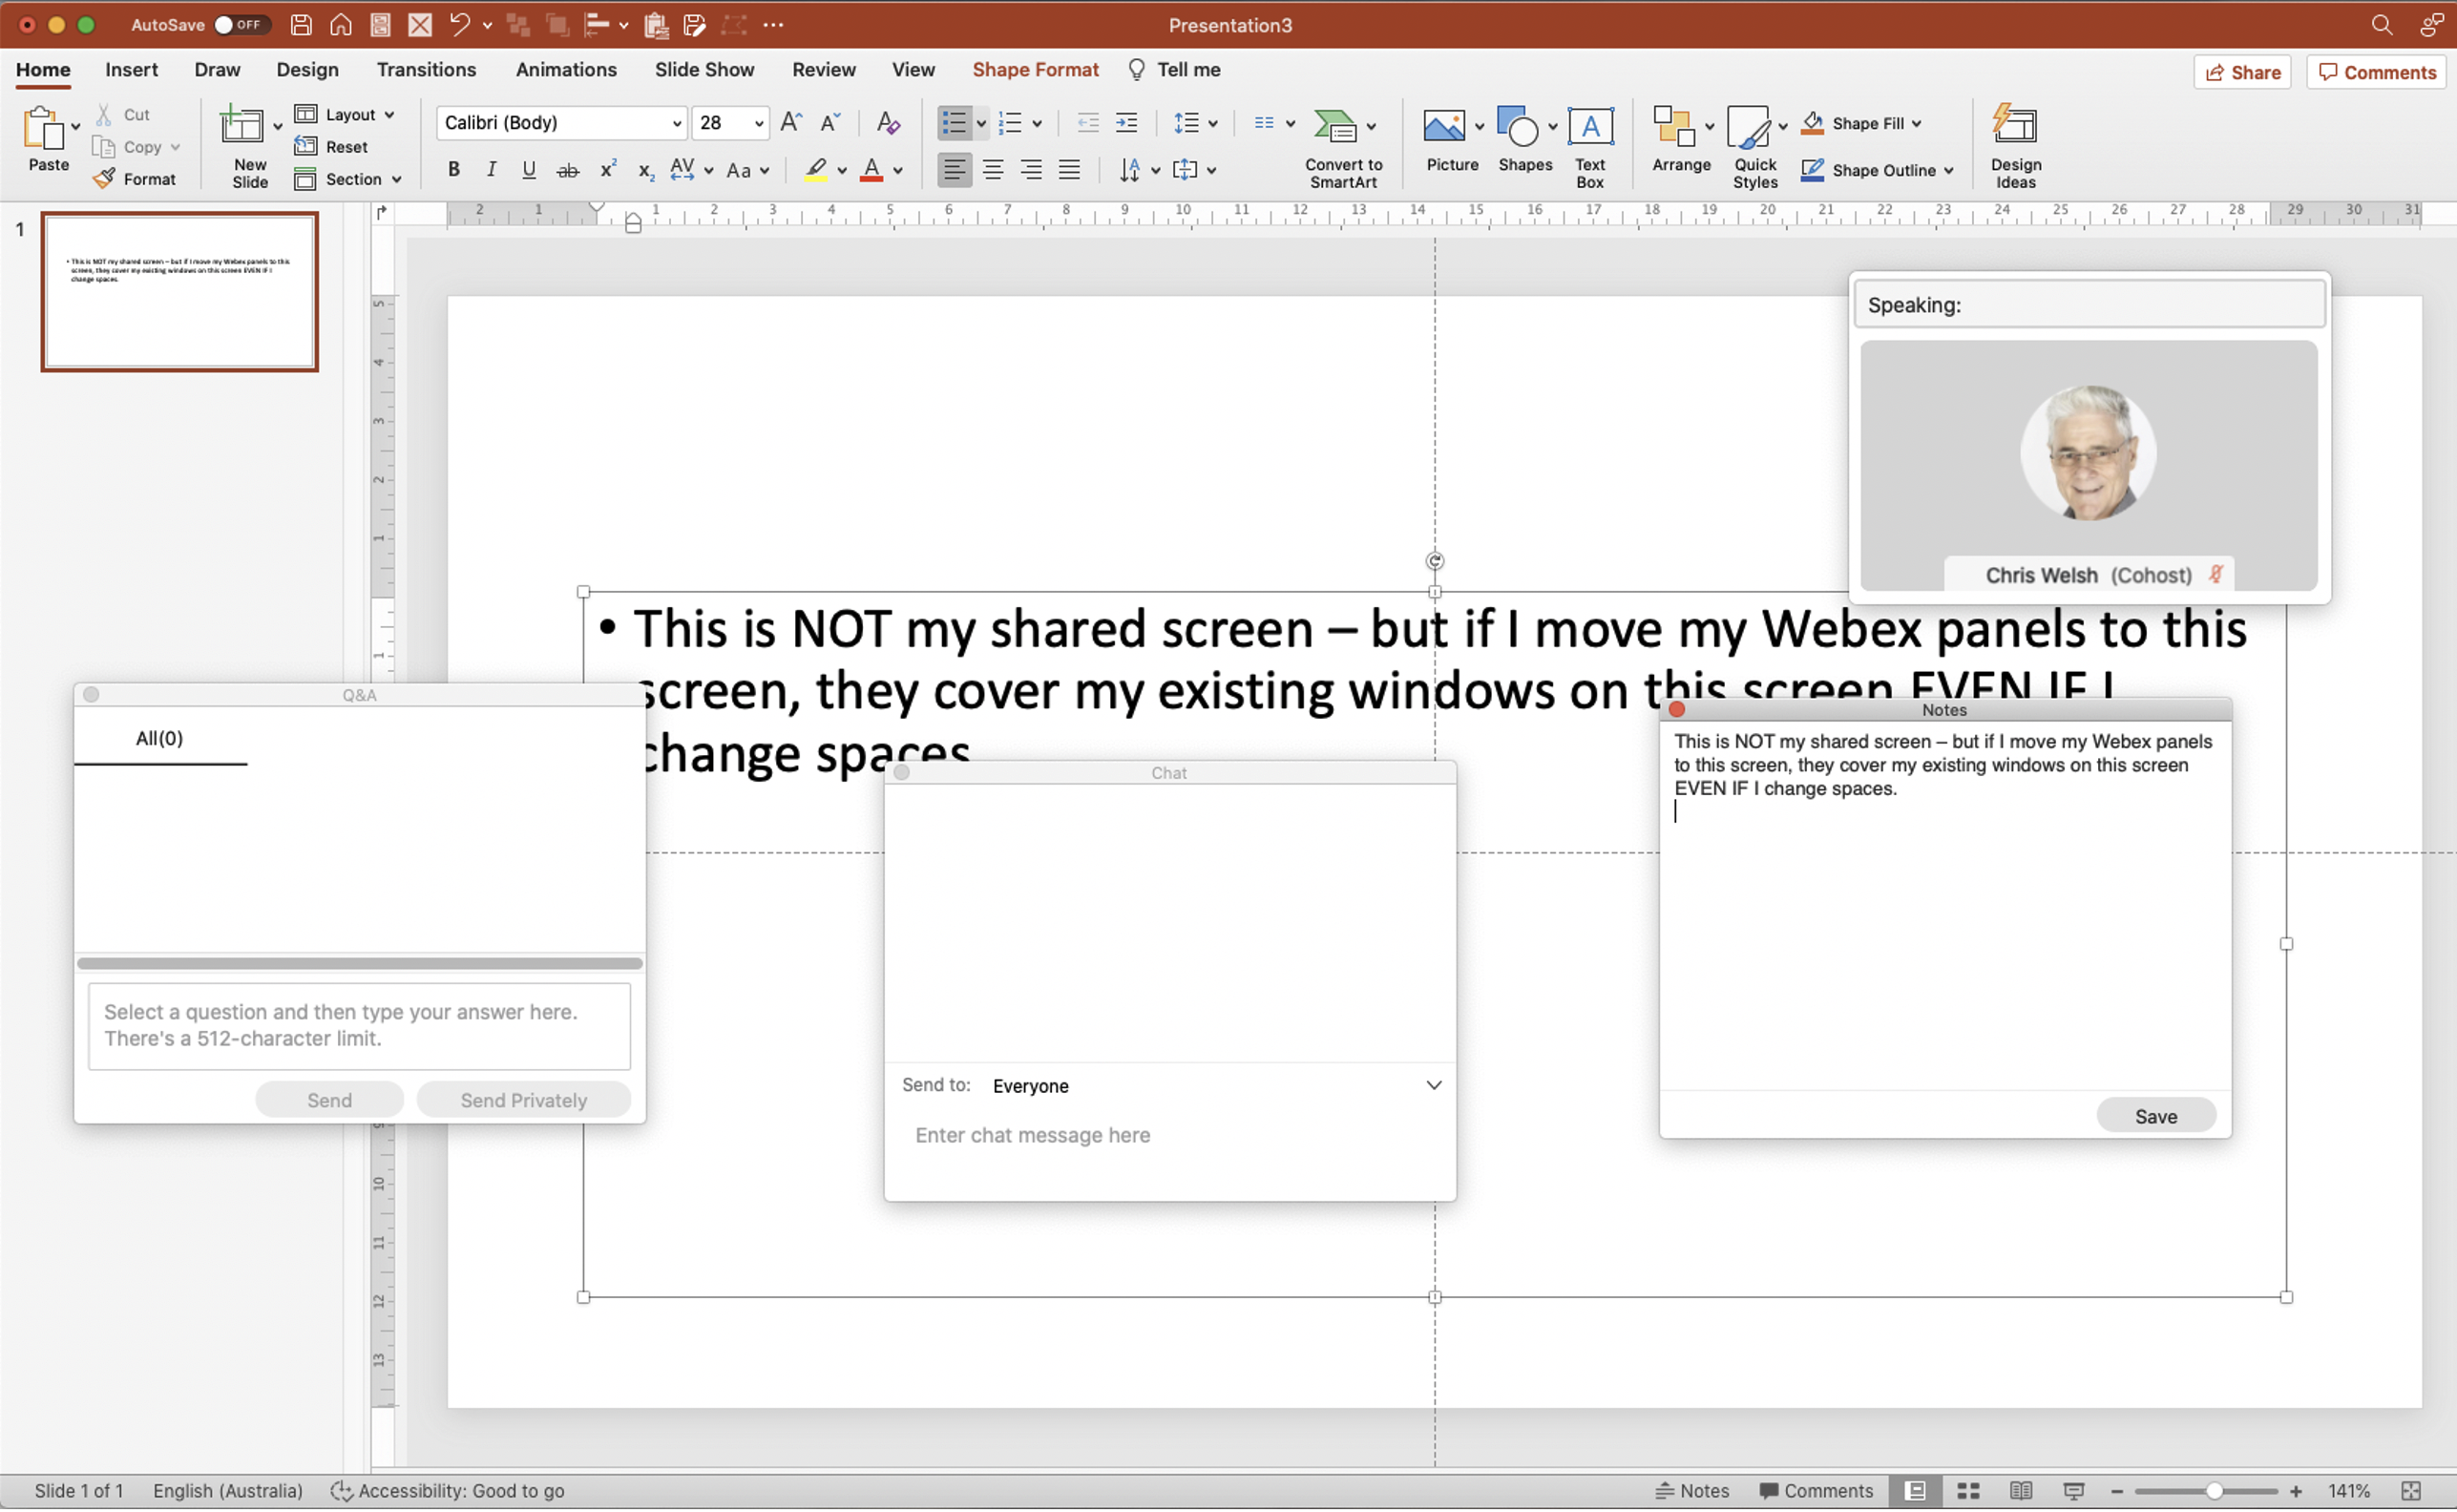Apply strikethrough formatting

pos(567,171)
